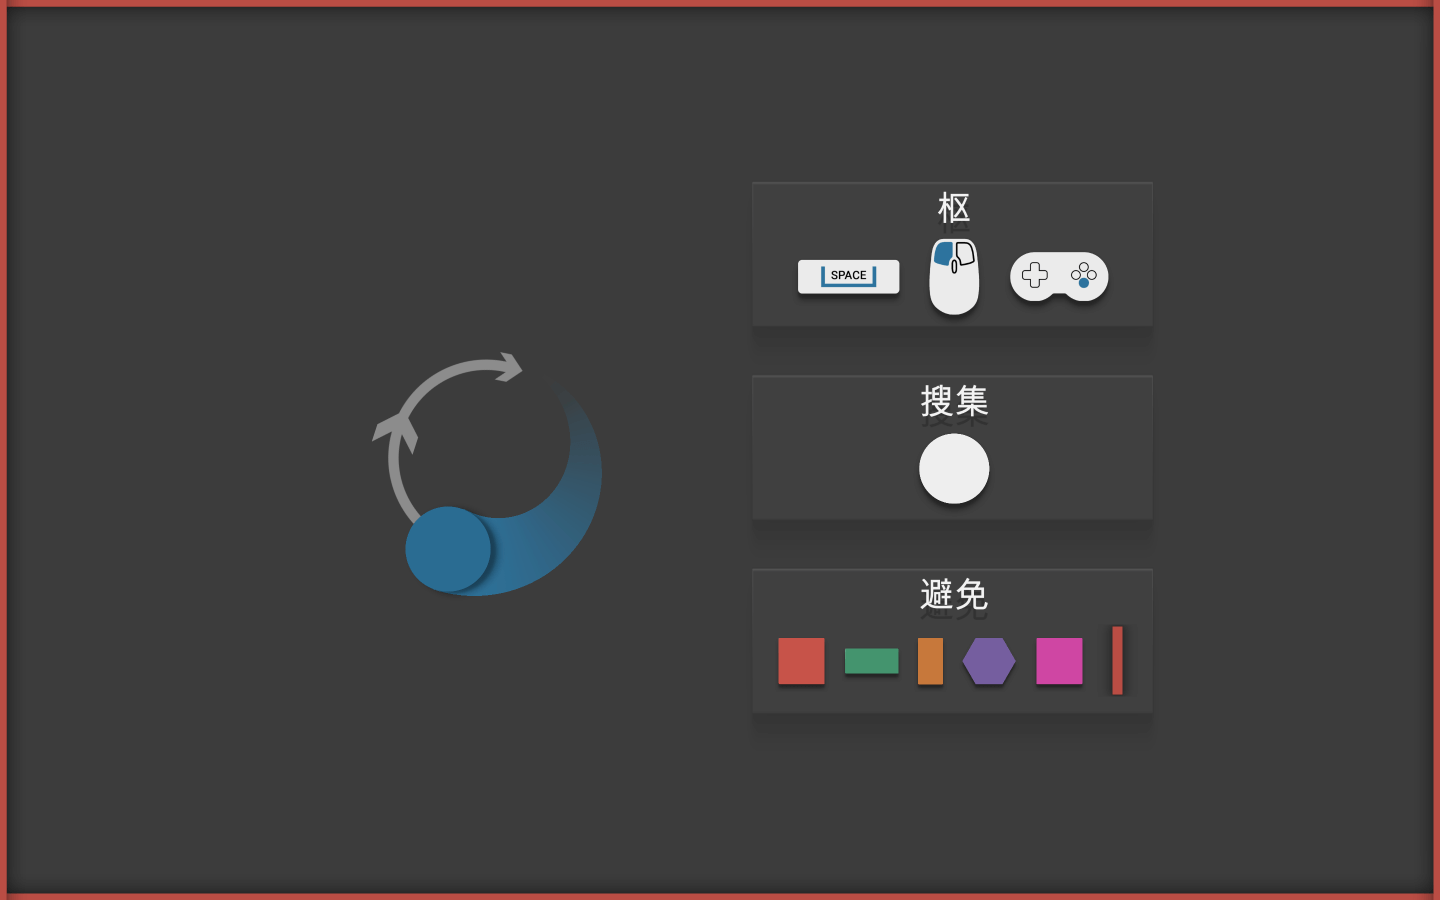Click the magenta square obstacle

[x=1059, y=661]
